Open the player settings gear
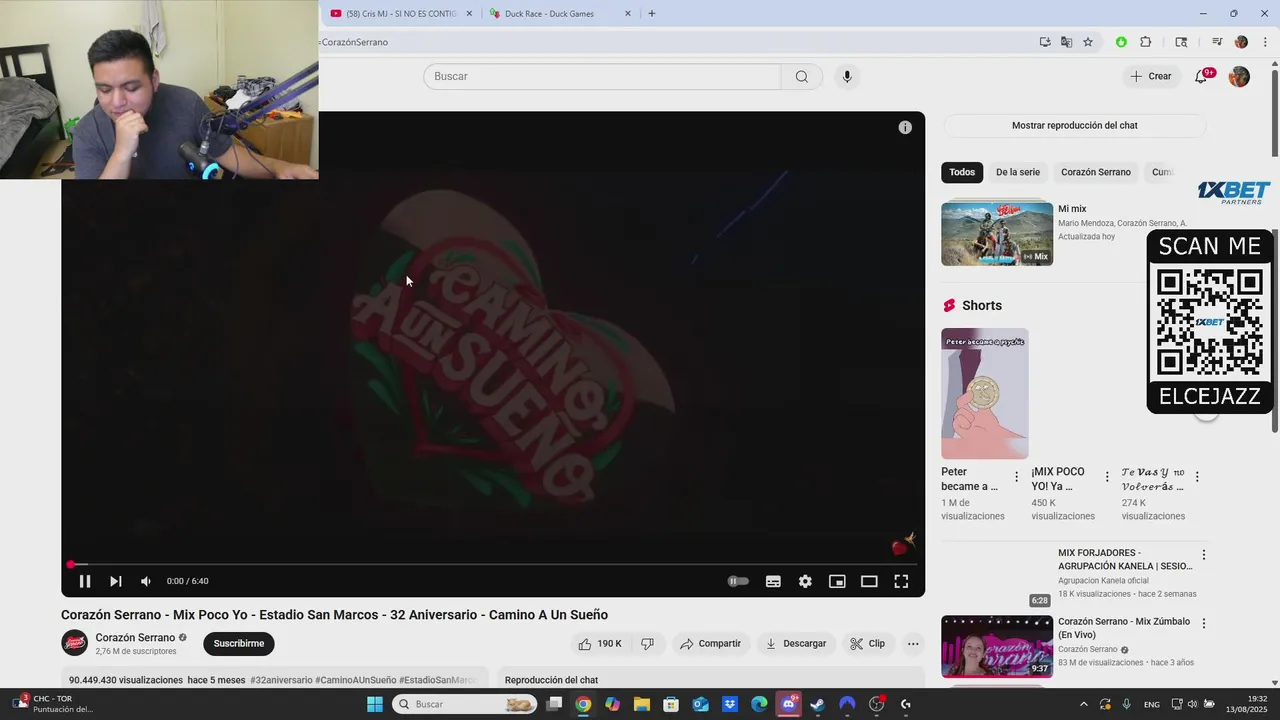This screenshot has width=1280, height=720. [x=805, y=581]
